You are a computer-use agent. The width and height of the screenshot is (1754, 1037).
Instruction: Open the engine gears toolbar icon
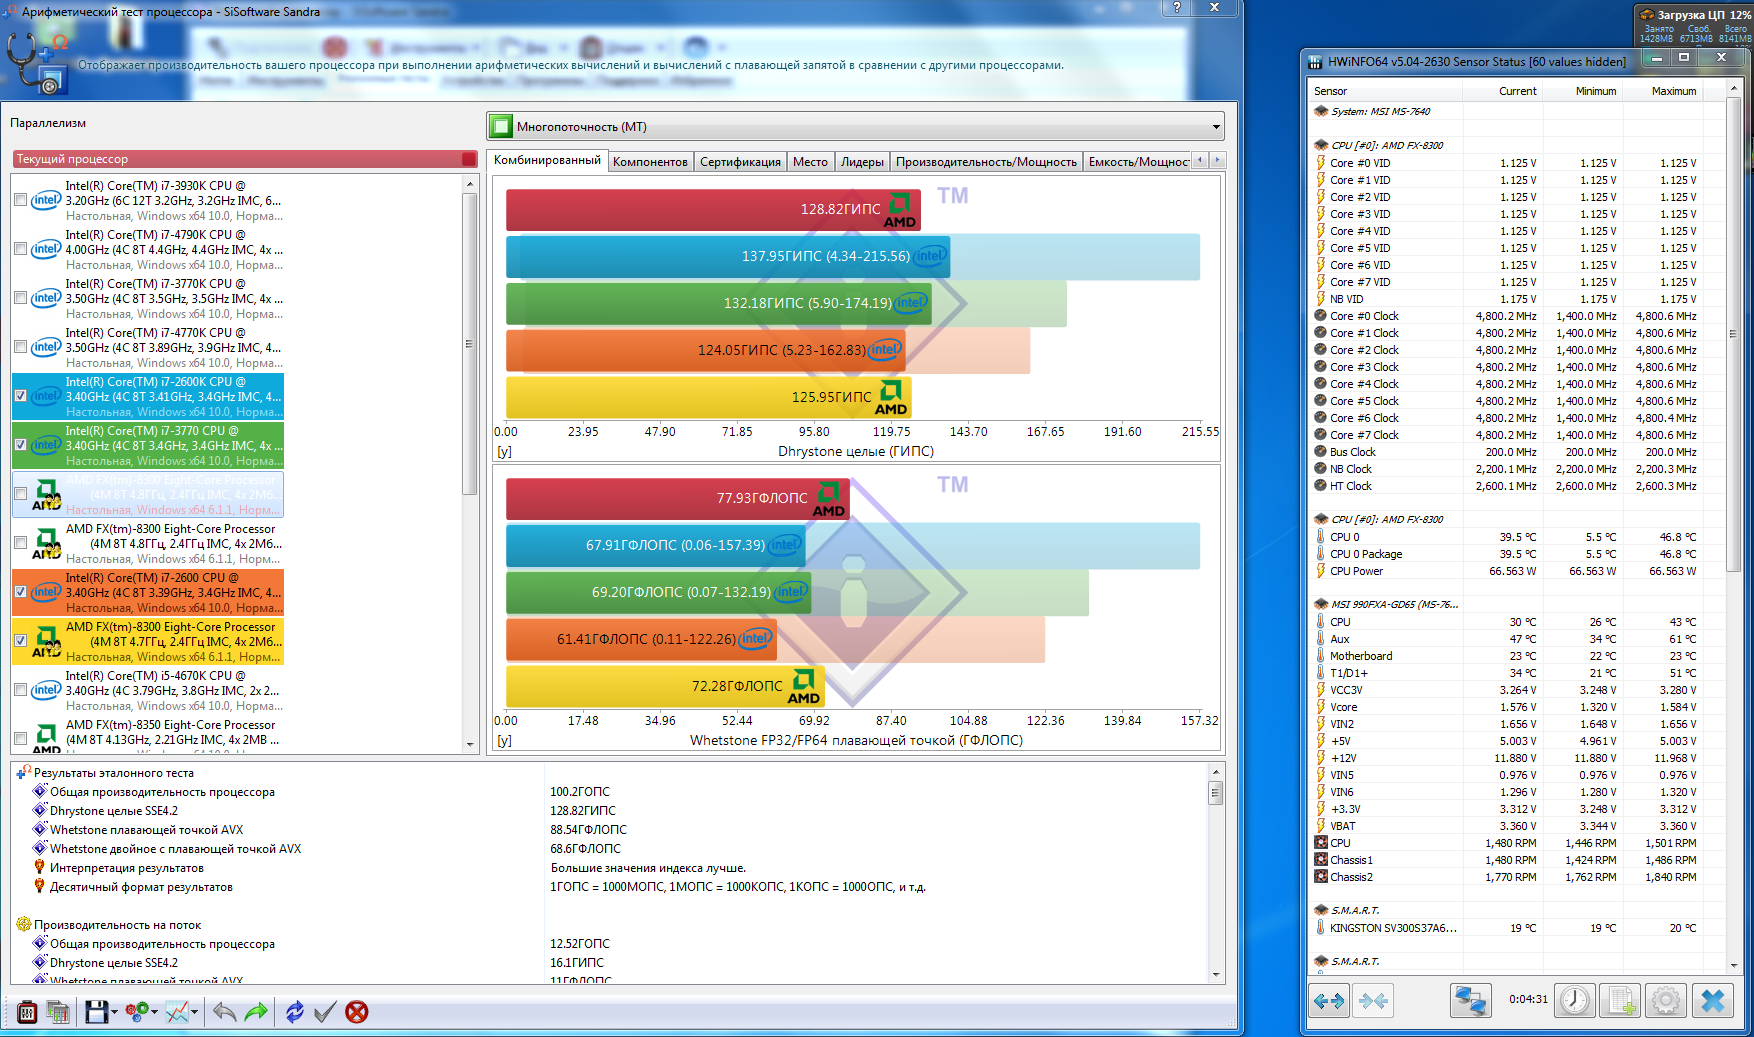point(137,1012)
